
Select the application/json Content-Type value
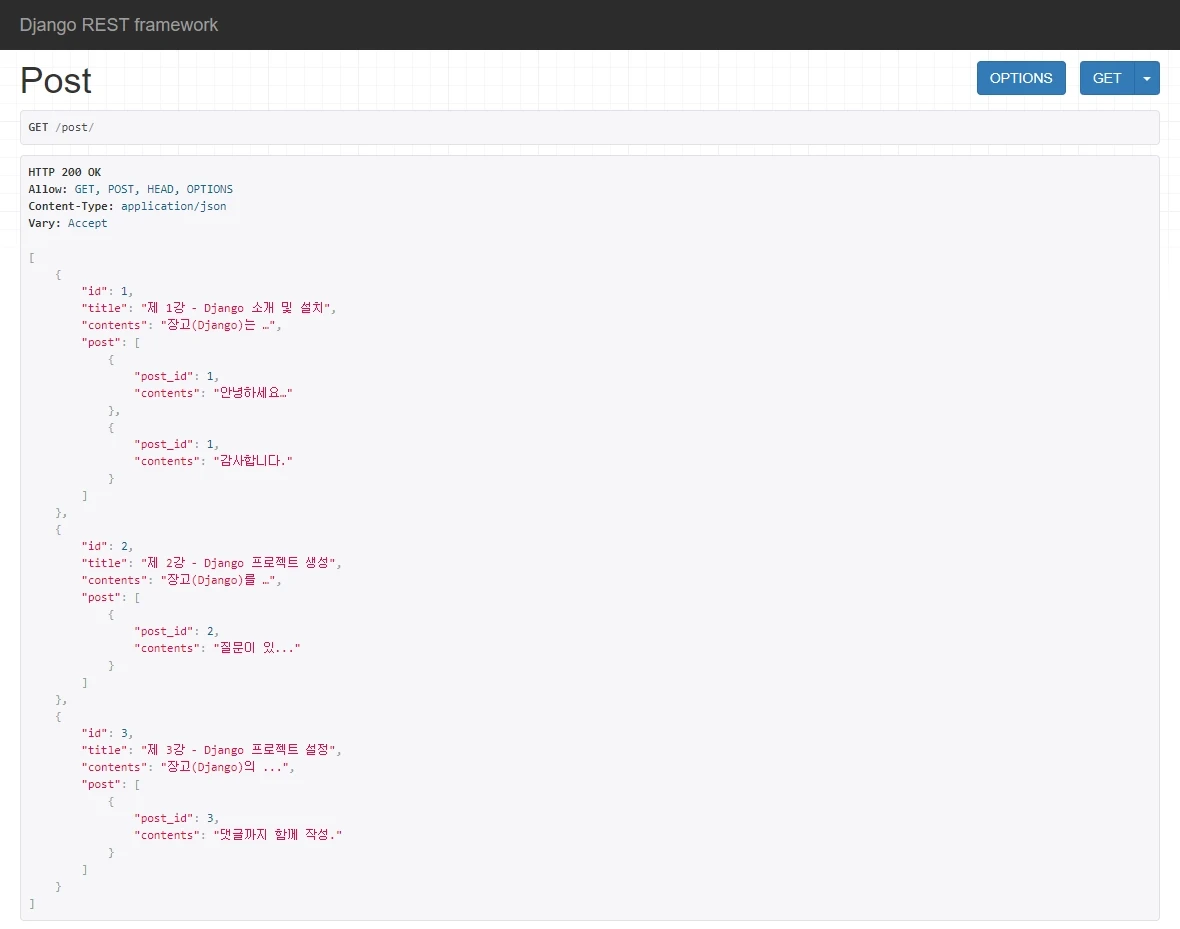tap(173, 206)
